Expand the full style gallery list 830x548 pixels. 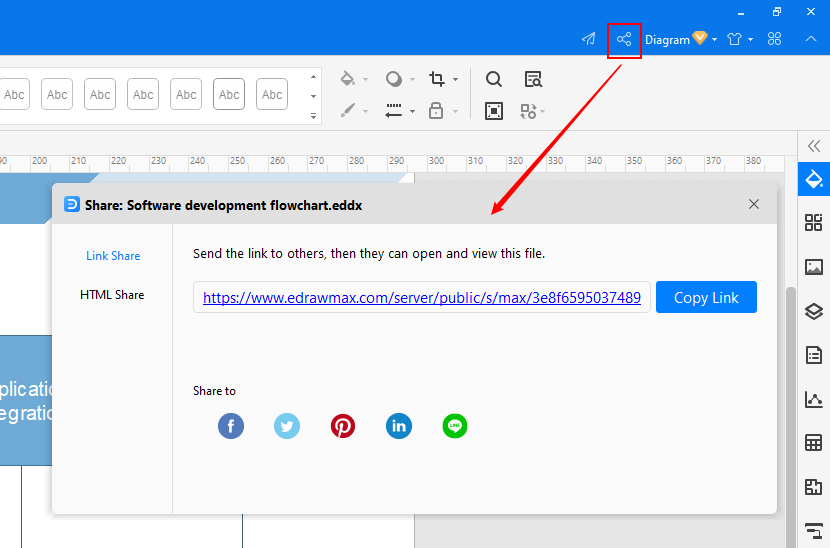[x=313, y=116]
